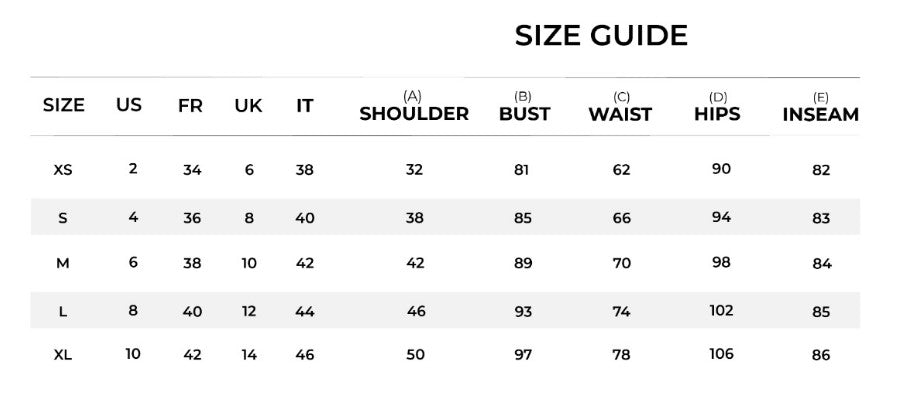907x400 pixels.
Task: Select the (E) INSEAM column header
Action: pyautogui.click(x=820, y=107)
